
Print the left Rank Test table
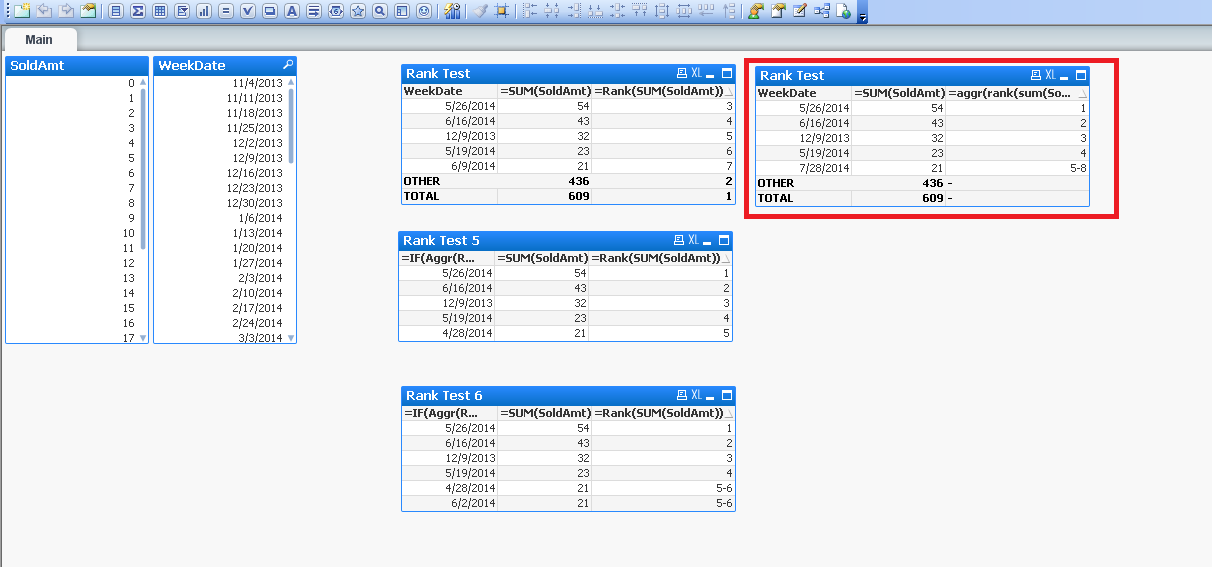[x=682, y=73]
